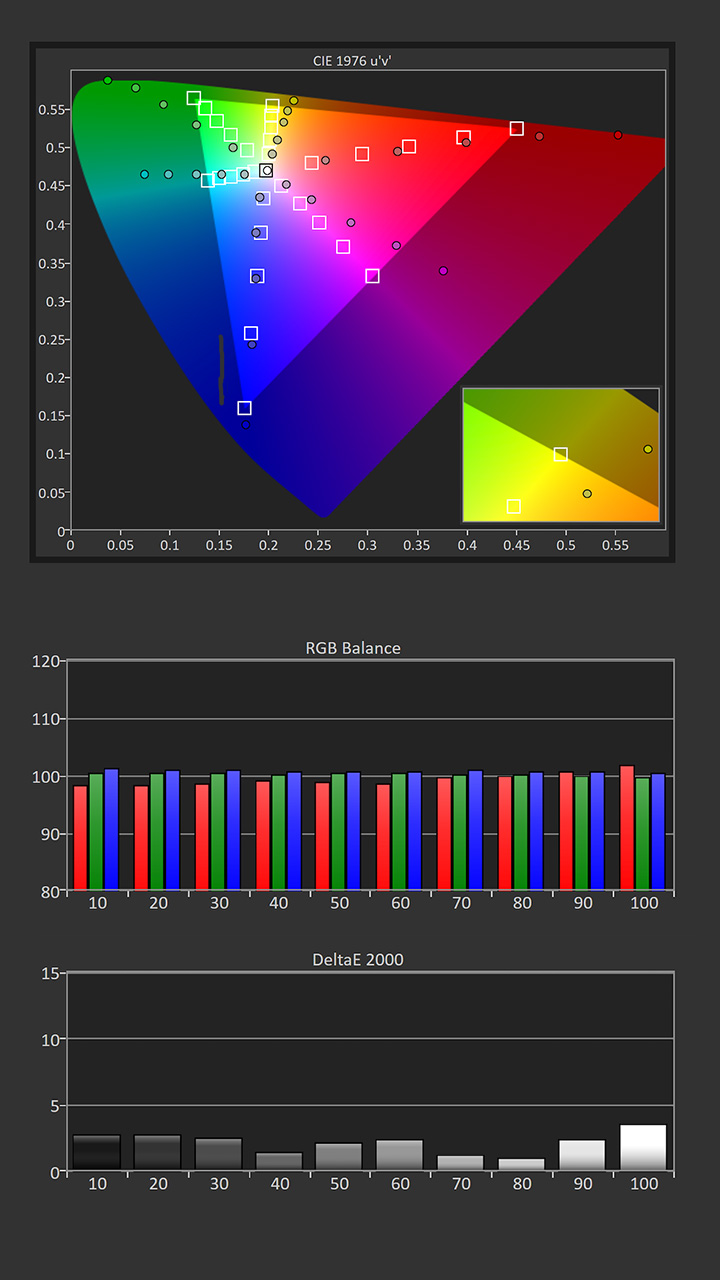Screen dimensions: 720x1280
Task: Click the RGB Balance chart title
Action: pos(353,648)
